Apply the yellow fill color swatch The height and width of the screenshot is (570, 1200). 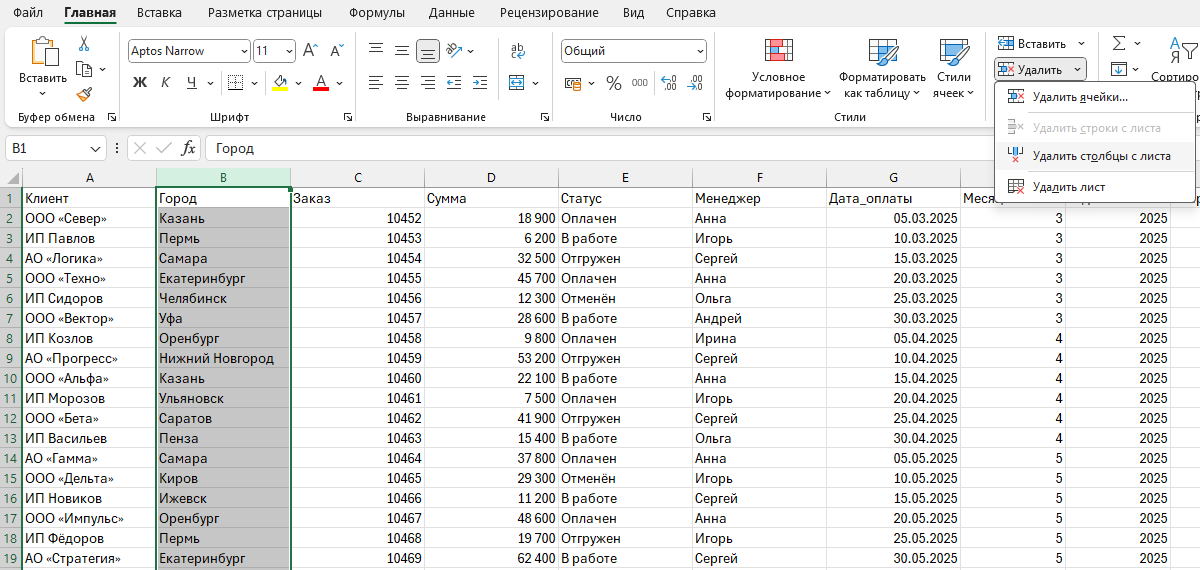(281, 83)
